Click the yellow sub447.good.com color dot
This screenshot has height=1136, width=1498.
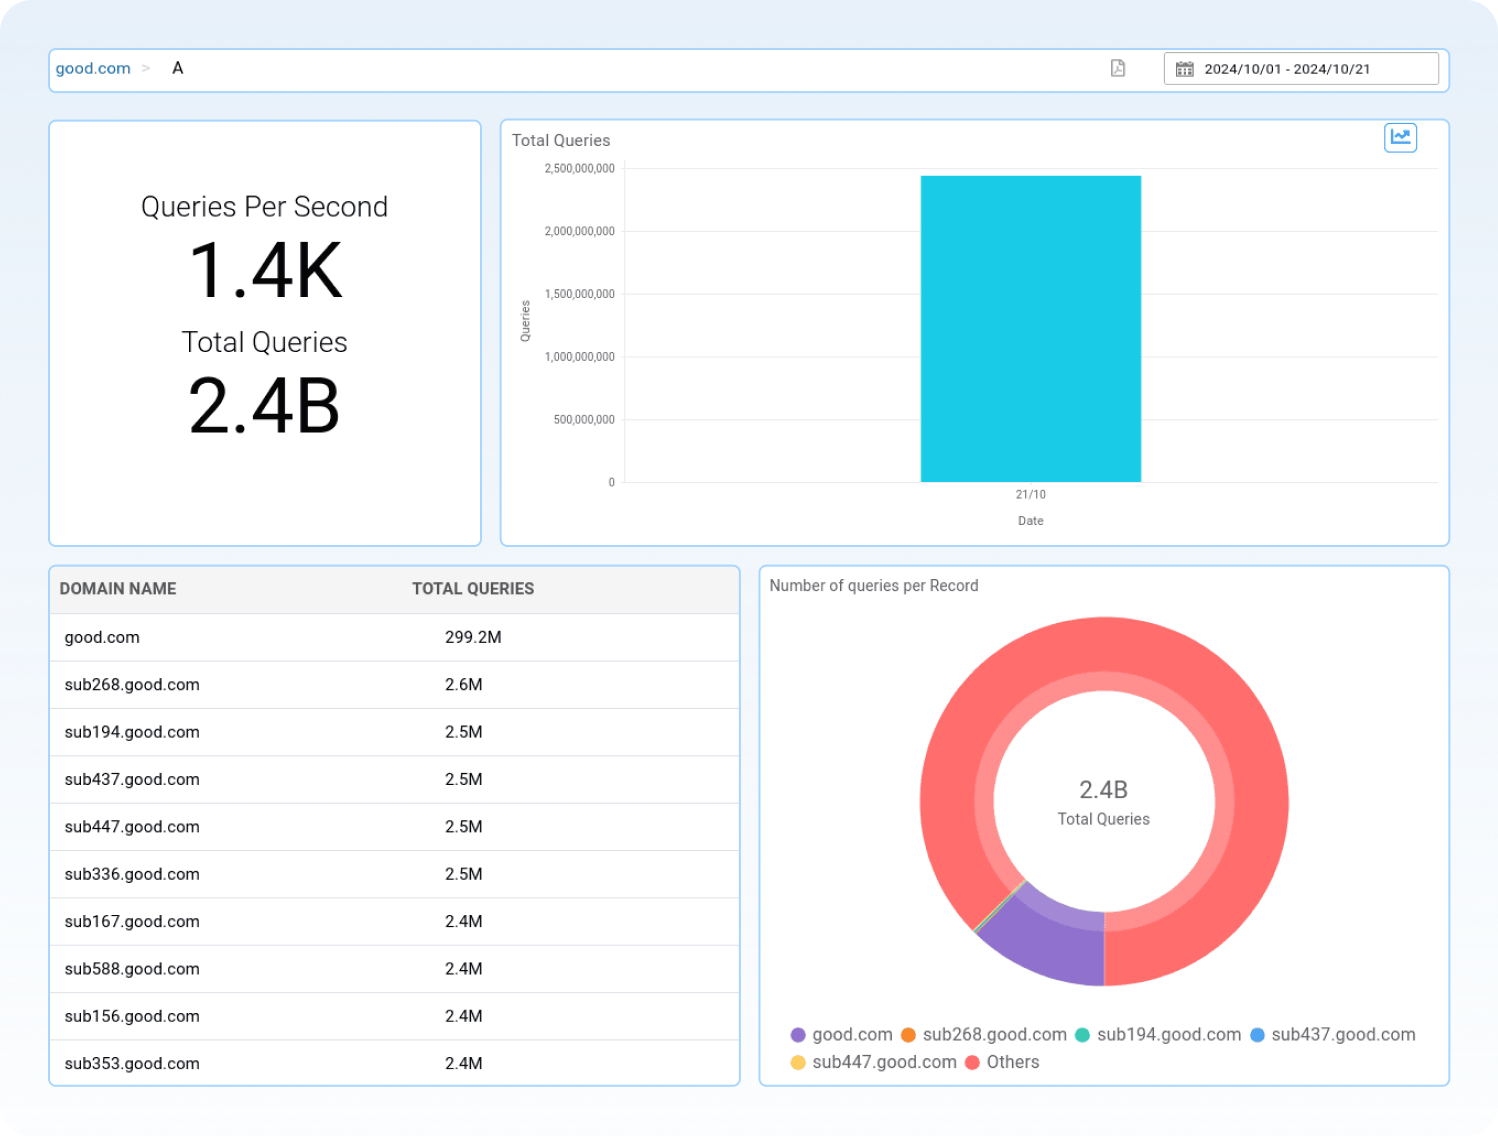tap(798, 1062)
